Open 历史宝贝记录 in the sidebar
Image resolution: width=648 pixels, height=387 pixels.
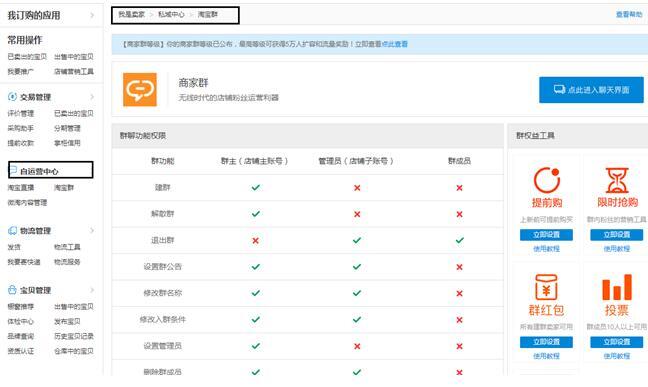coord(74,336)
